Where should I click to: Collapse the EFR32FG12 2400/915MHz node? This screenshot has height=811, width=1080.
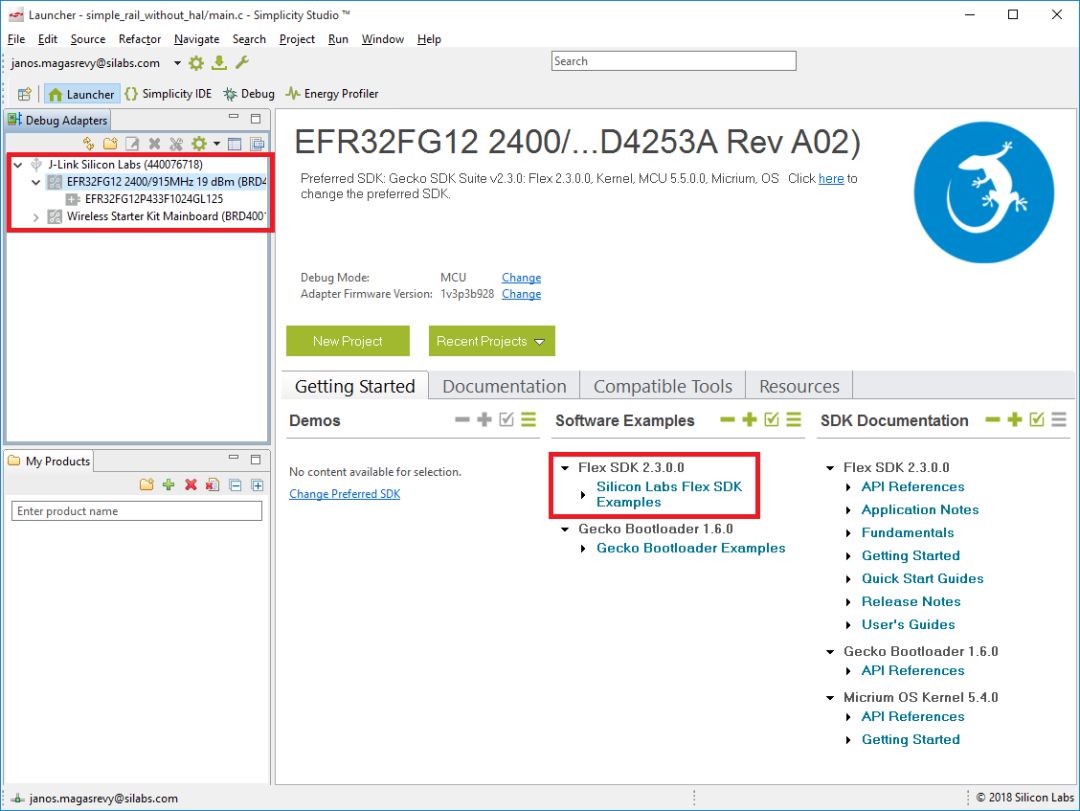click(x=36, y=182)
